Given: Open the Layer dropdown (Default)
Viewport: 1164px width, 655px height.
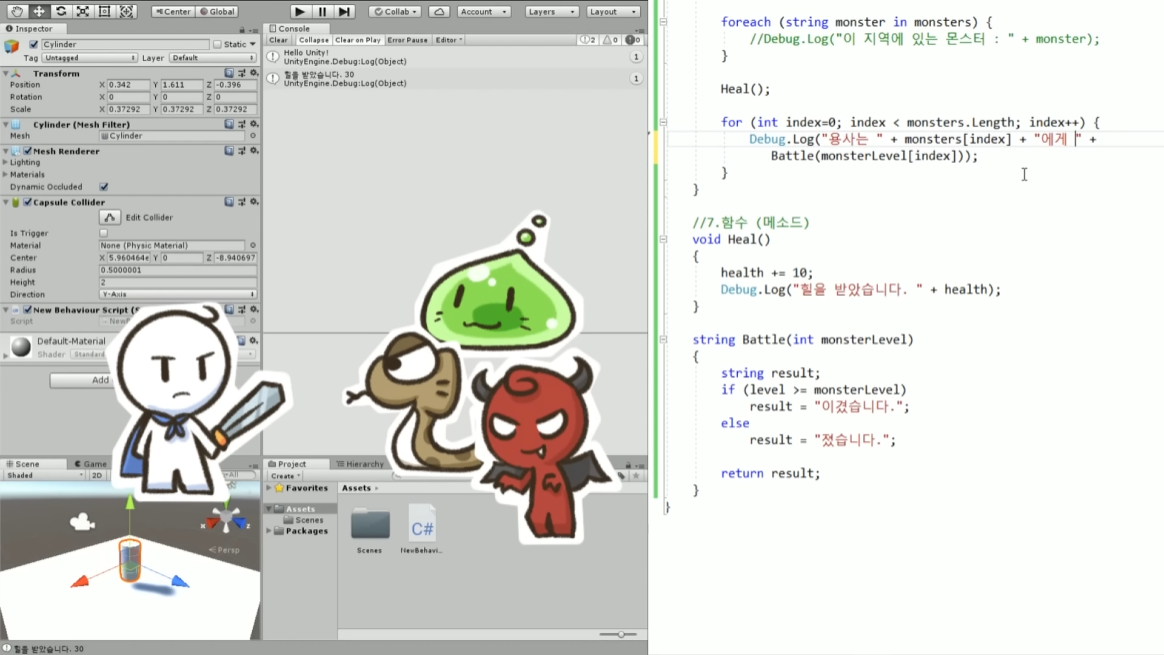Looking at the screenshot, I should [x=212, y=57].
